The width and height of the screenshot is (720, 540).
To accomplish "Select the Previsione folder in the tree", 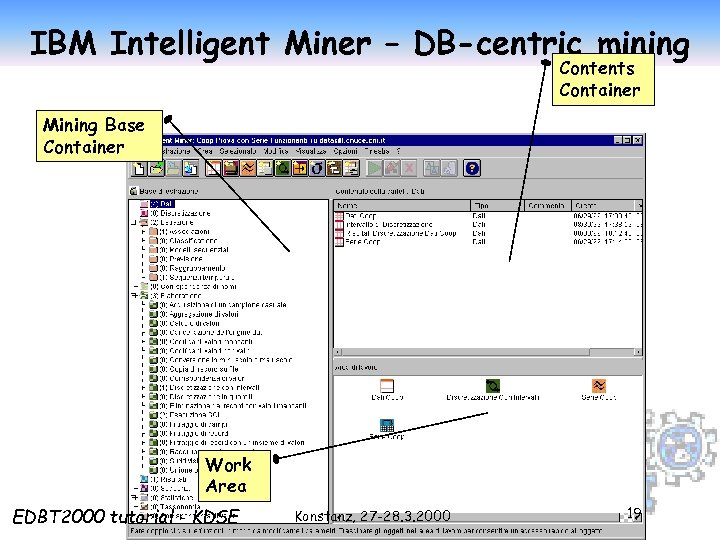I will point(178,259).
